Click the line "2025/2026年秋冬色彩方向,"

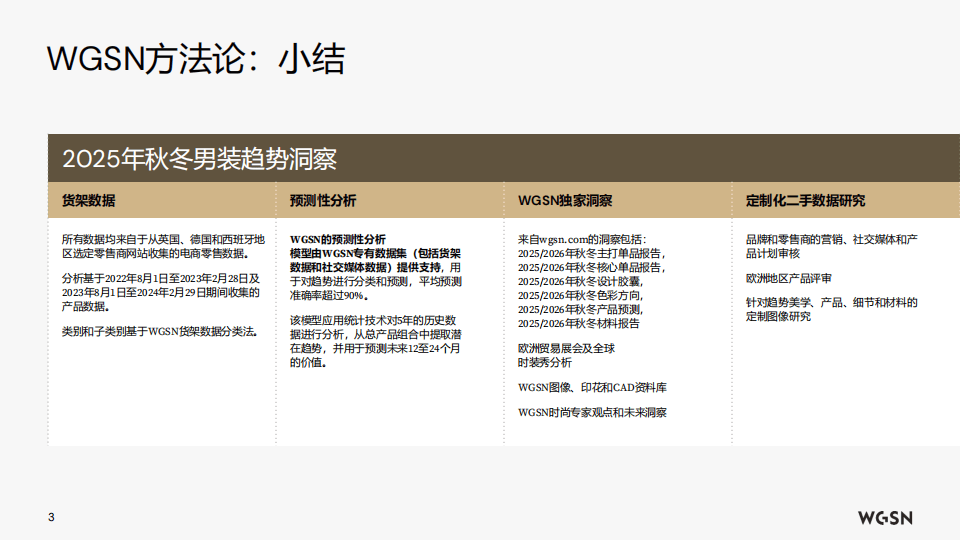click(x=580, y=295)
